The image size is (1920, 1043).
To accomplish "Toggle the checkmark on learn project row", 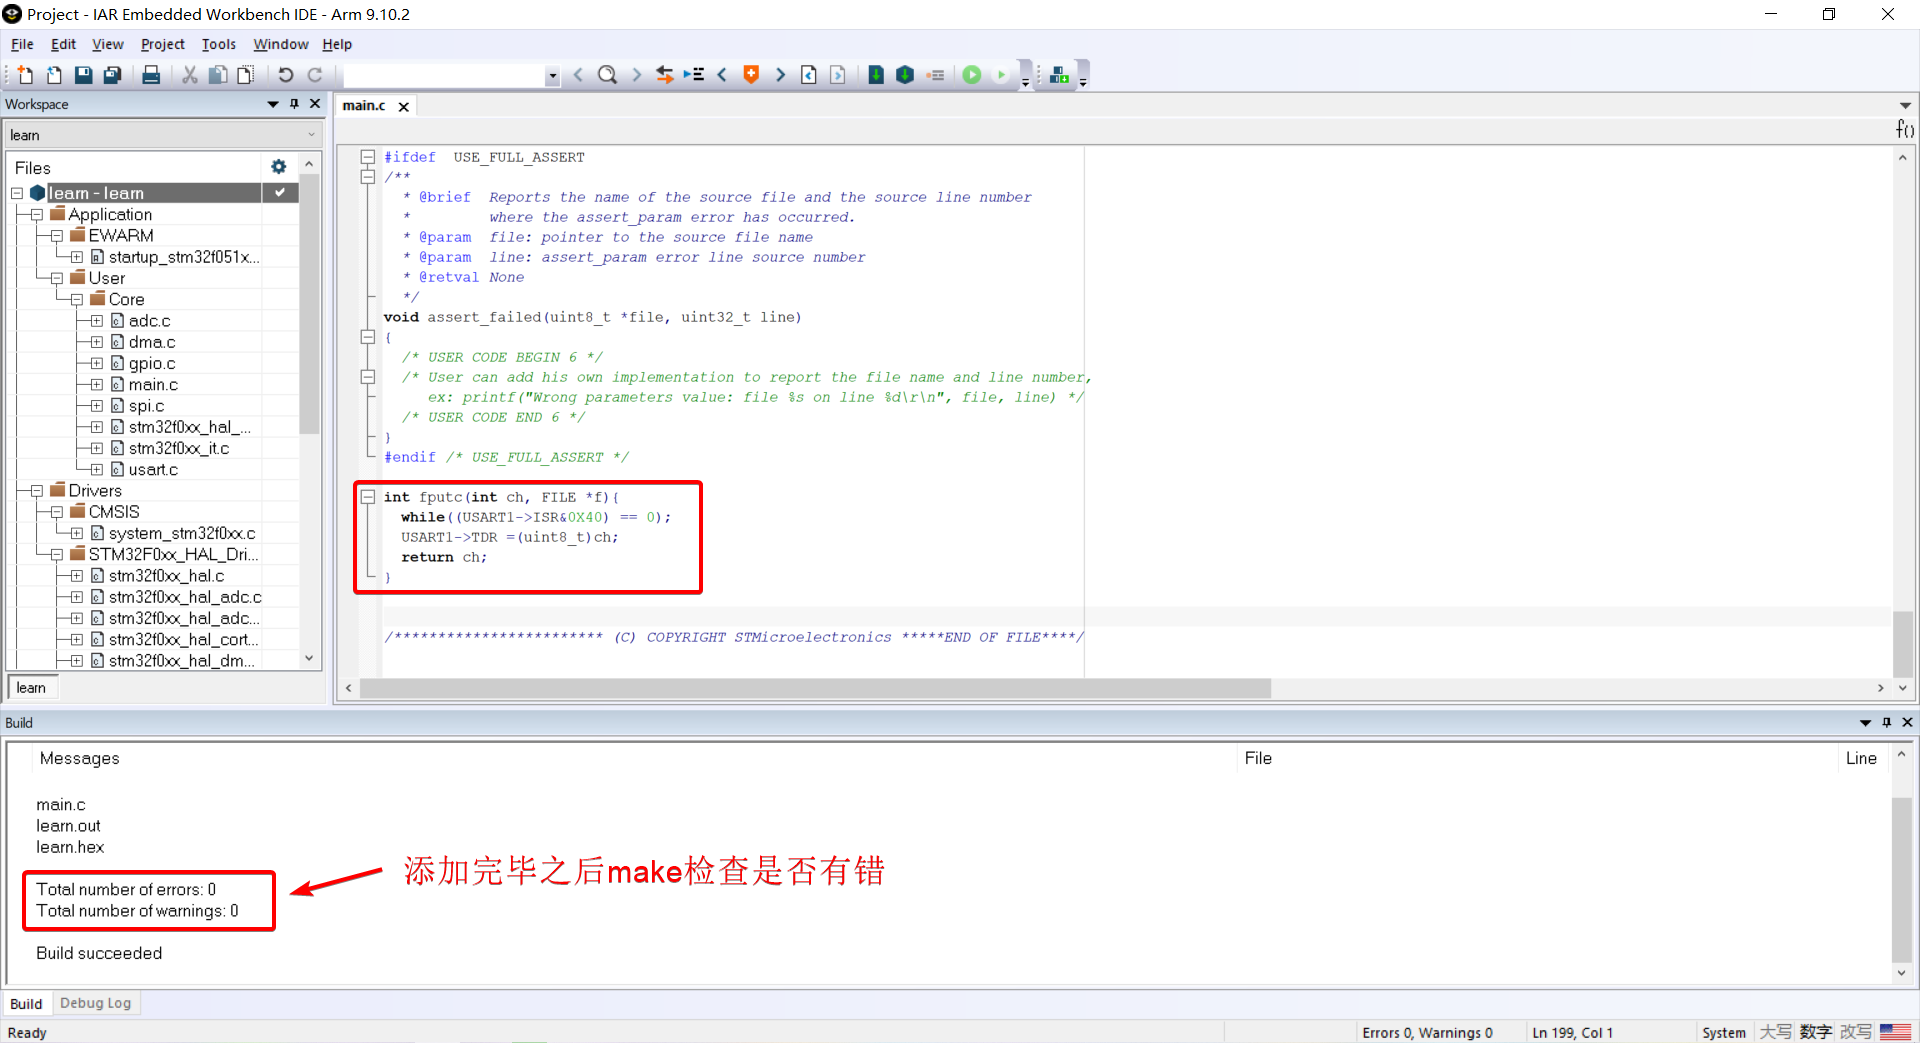I will (280, 192).
